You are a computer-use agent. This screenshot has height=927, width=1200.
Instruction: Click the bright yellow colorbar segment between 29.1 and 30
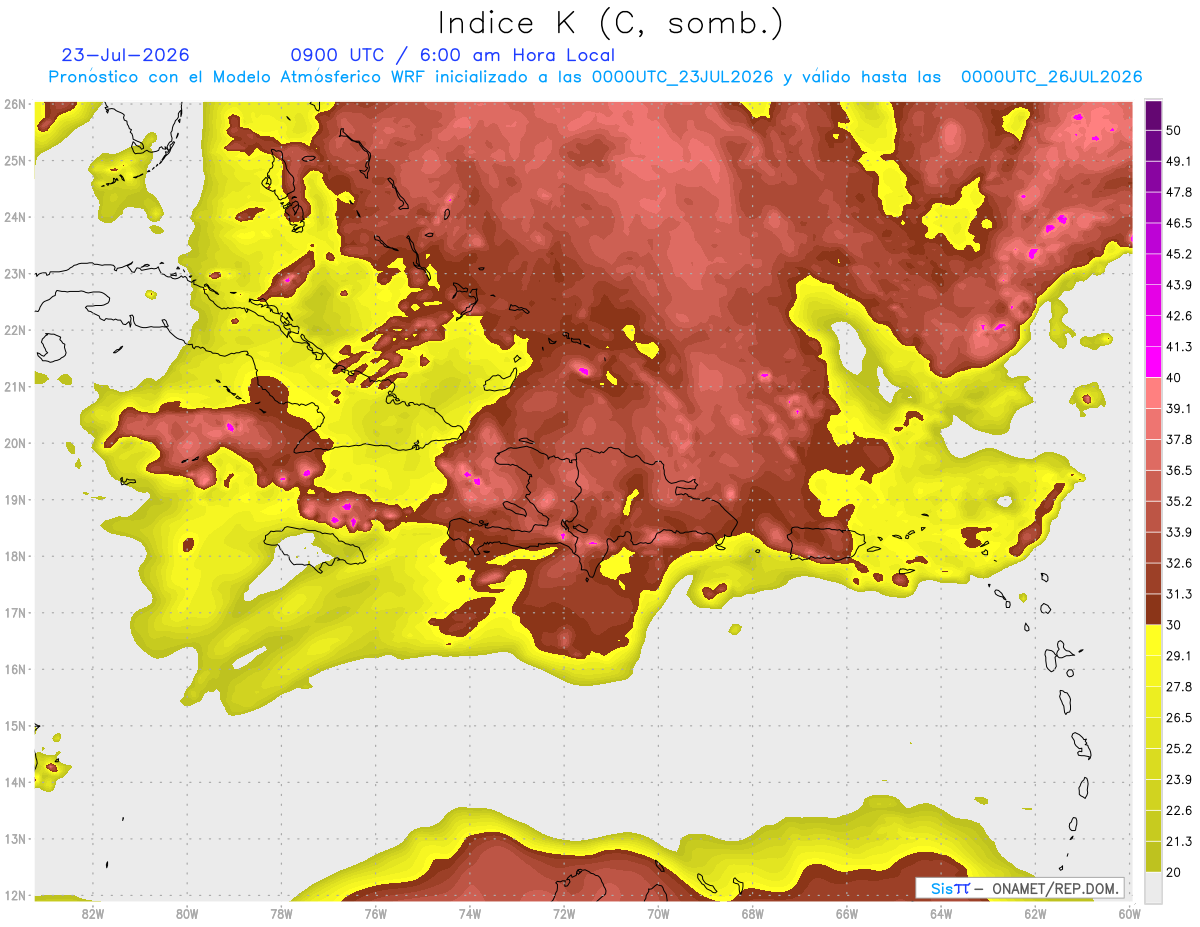coord(1153,640)
